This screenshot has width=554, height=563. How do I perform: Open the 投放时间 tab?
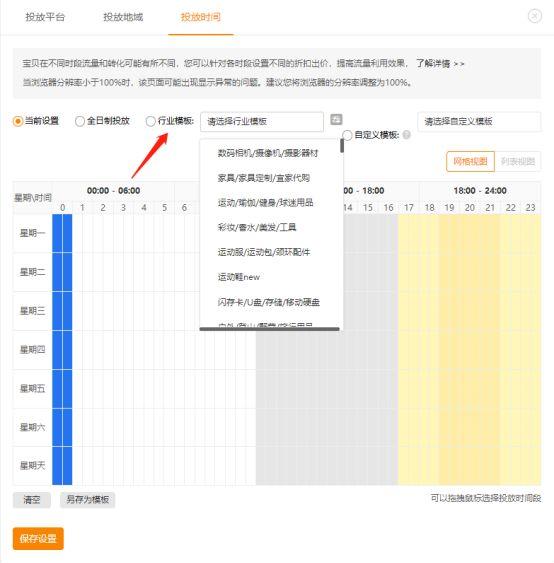pyautogui.click(x=201, y=17)
